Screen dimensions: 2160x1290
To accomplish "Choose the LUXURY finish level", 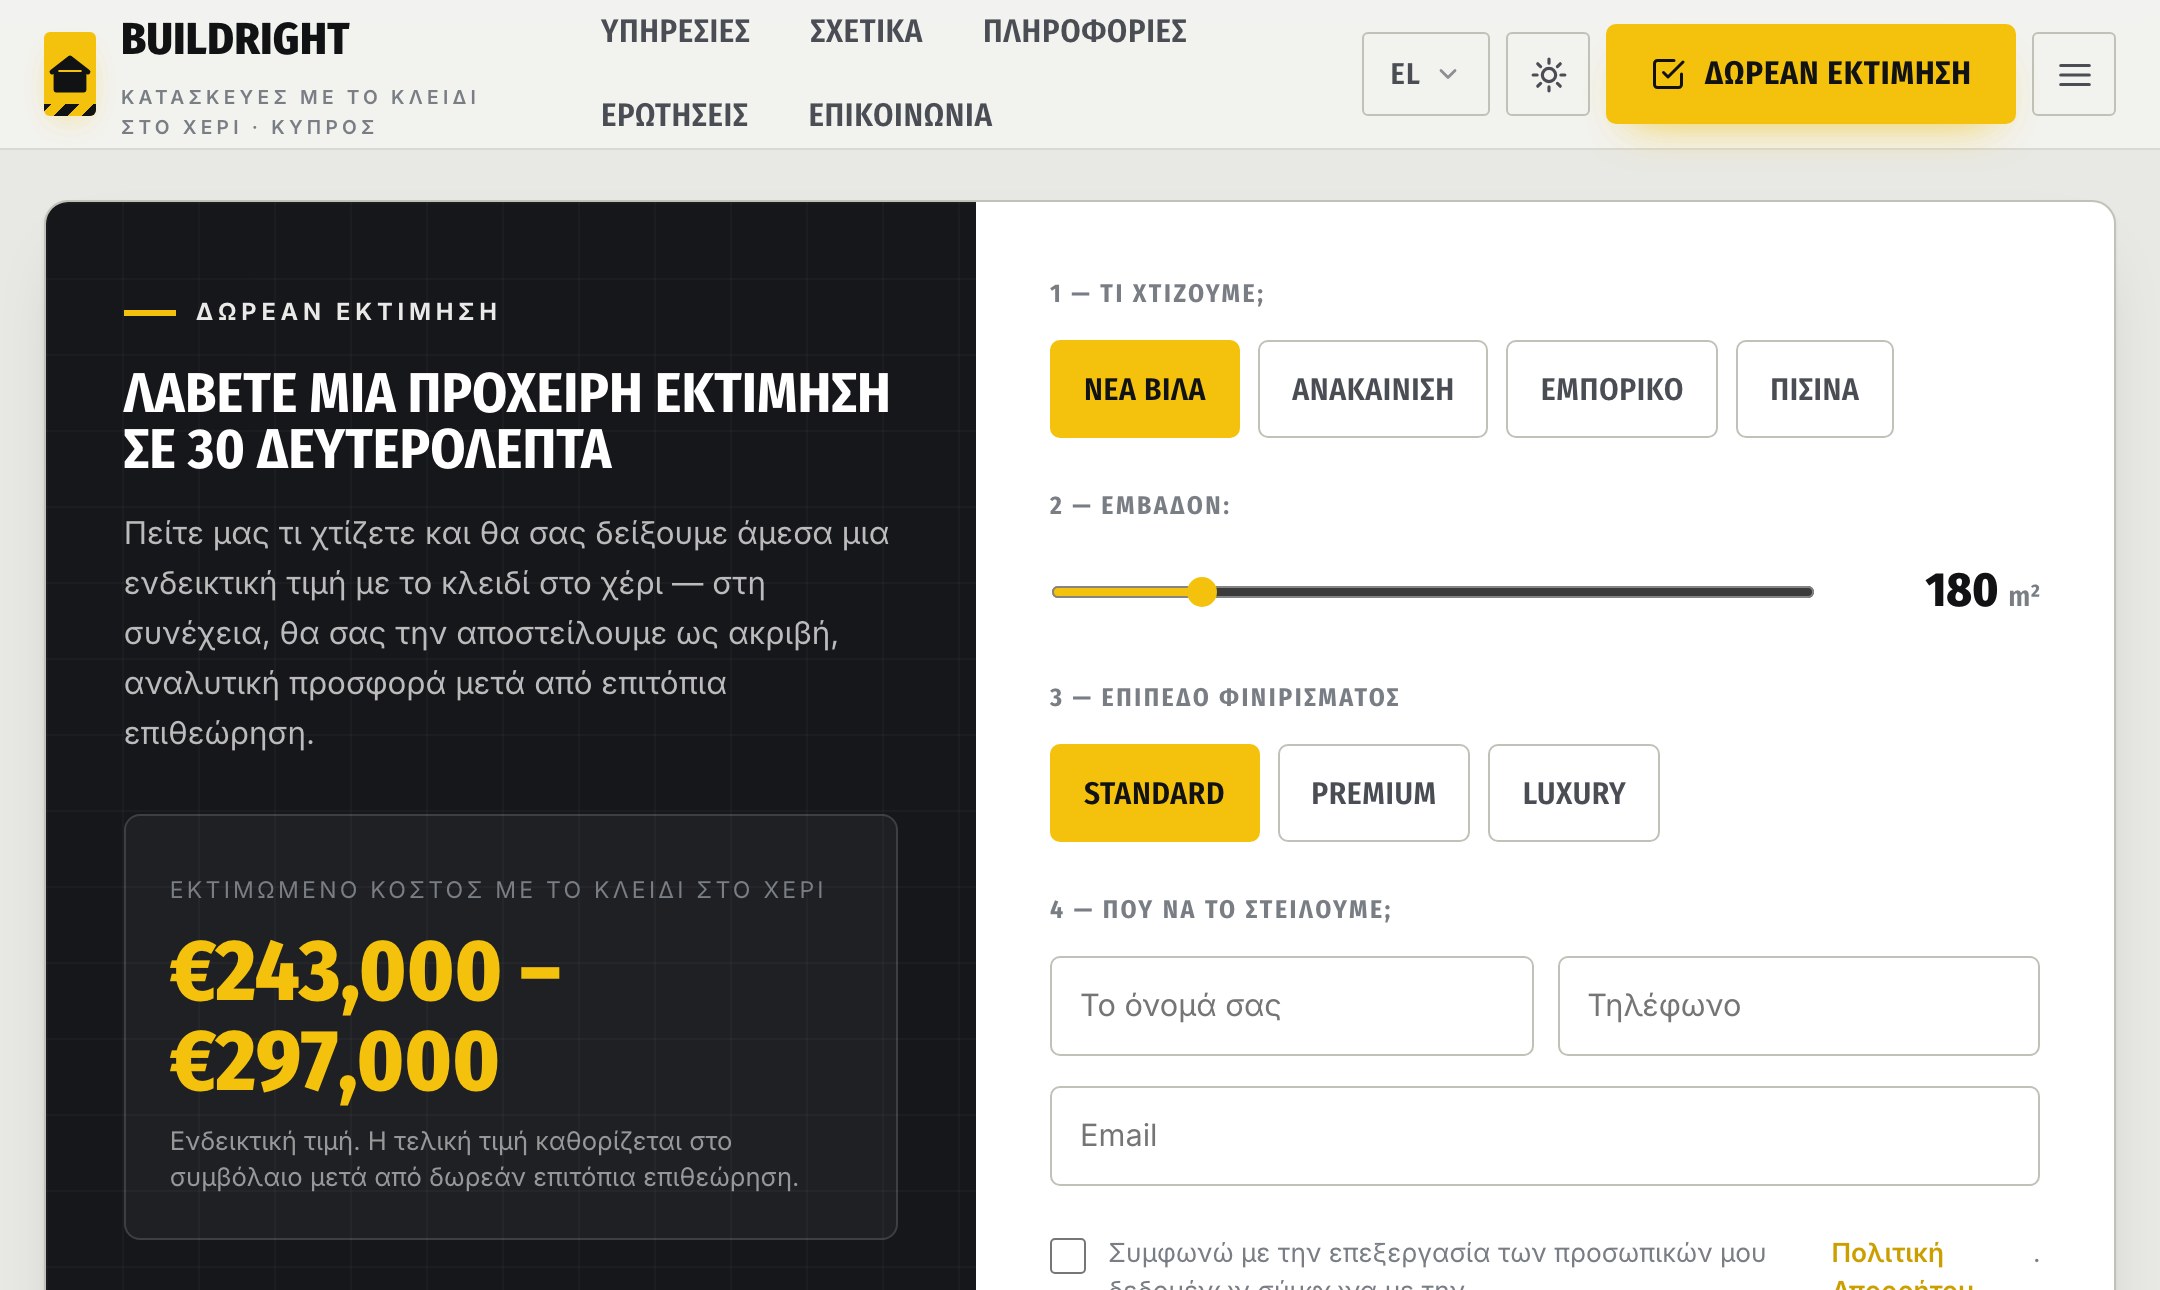I will [x=1573, y=793].
